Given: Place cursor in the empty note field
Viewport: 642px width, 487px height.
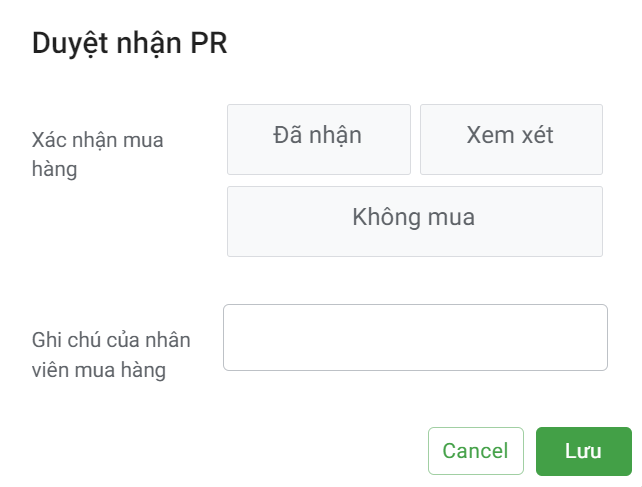Looking at the screenshot, I should tap(415, 338).
